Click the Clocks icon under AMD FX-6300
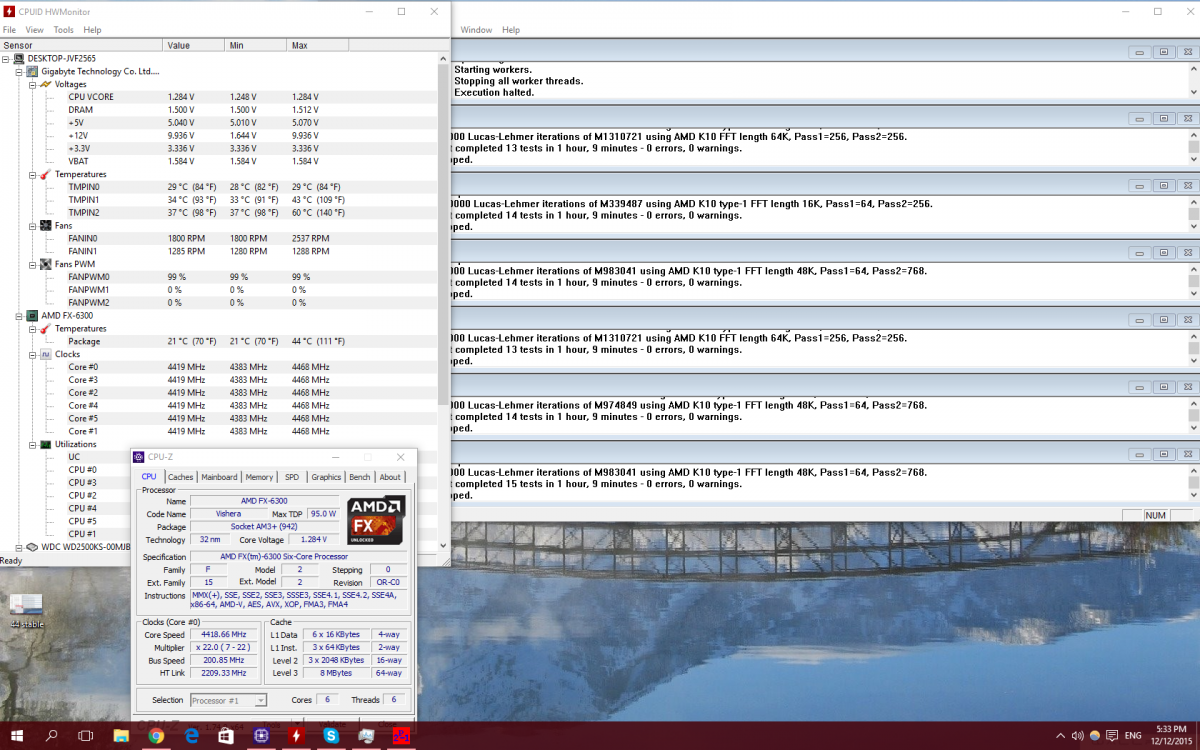Screen dimensions: 1200x750 coord(45,354)
